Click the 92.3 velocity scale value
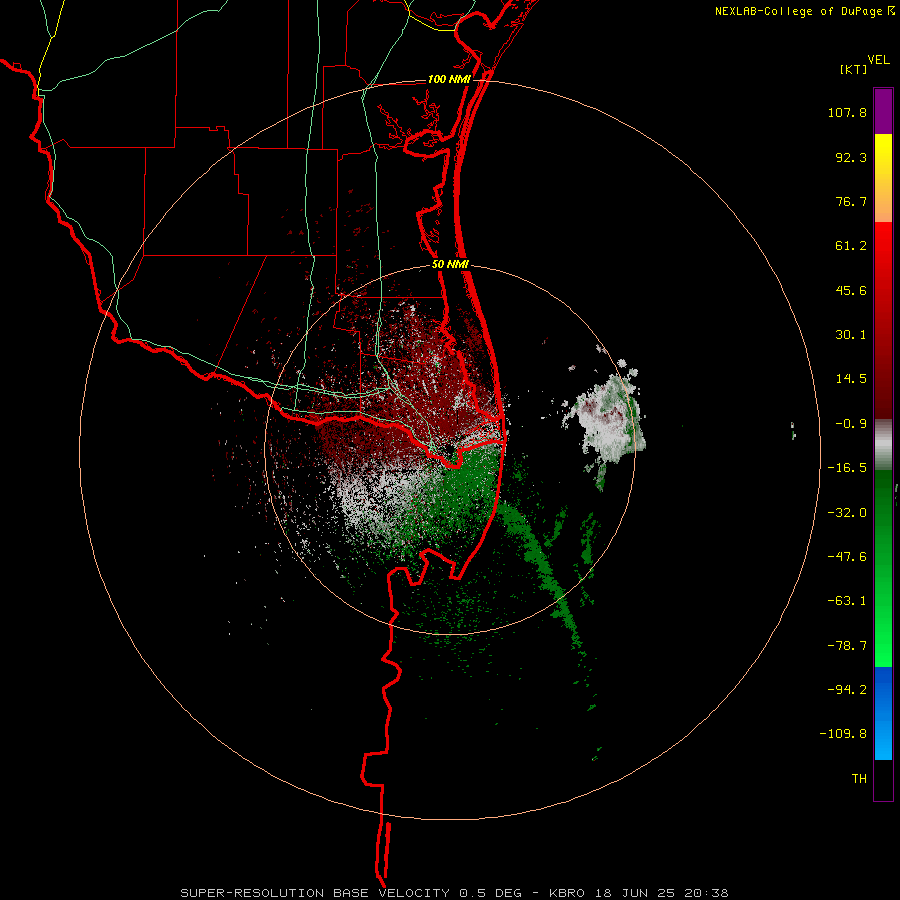The width and height of the screenshot is (900, 900). click(x=851, y=157)
